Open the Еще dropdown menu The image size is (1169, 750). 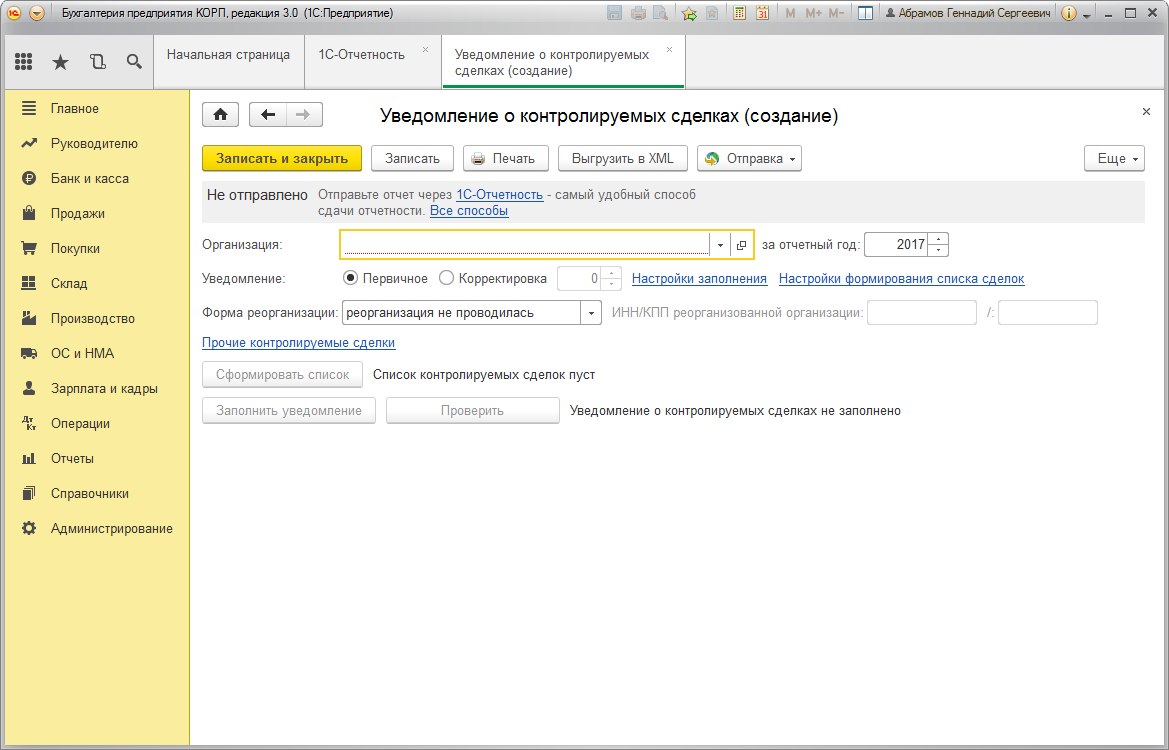point(1115,158)
